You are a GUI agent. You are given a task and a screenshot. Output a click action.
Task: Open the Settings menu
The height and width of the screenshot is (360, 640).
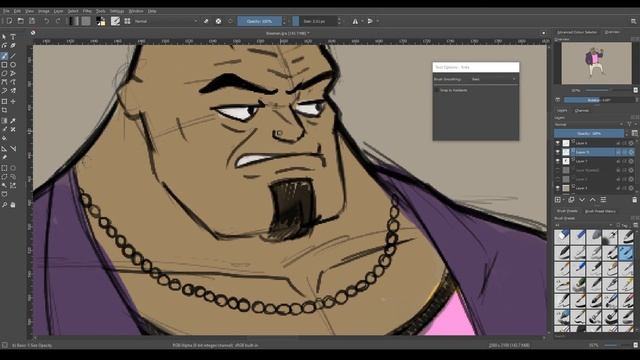[x=117, y=11]
